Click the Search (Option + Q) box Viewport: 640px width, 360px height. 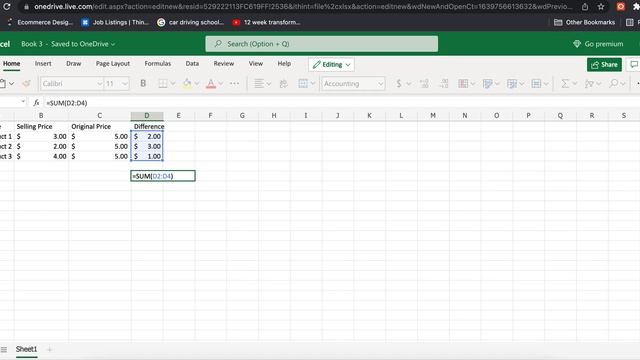pyautogui.click(x=322, y=44)
